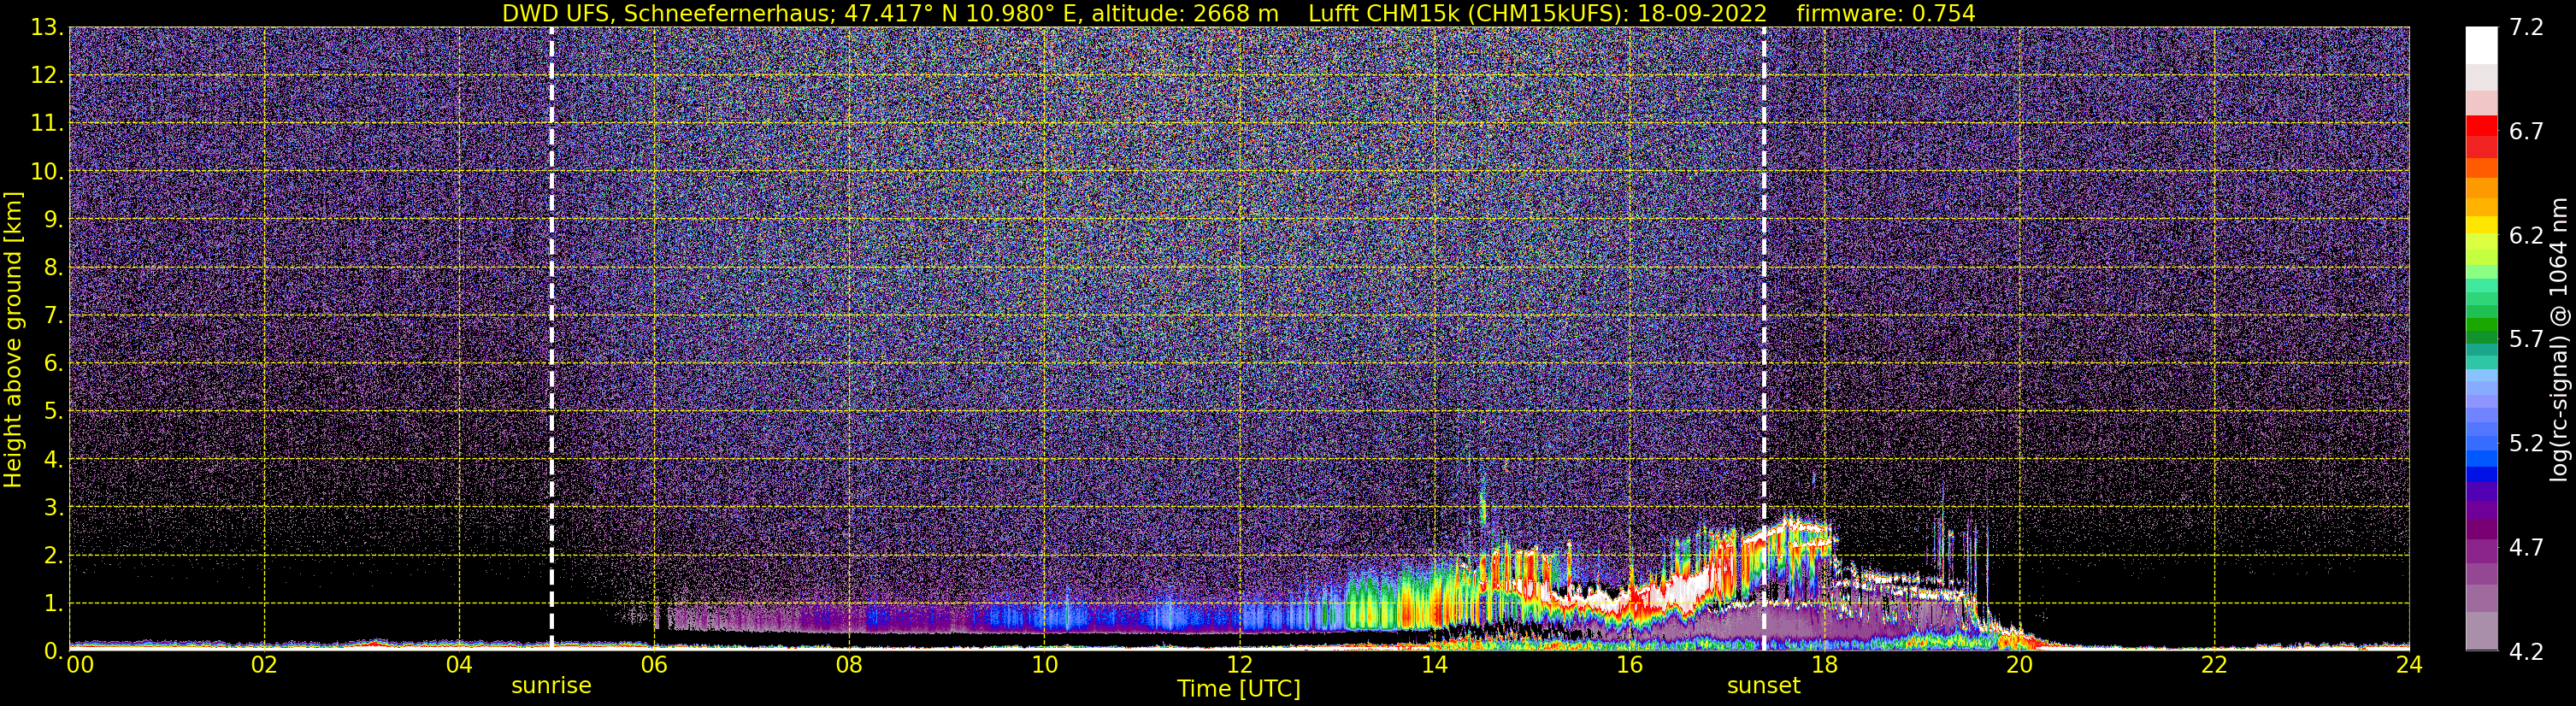This screenshot has height=706, width=2576.
Task: Click the 'sunset' label below the time axis
Action: [1763, 686]
